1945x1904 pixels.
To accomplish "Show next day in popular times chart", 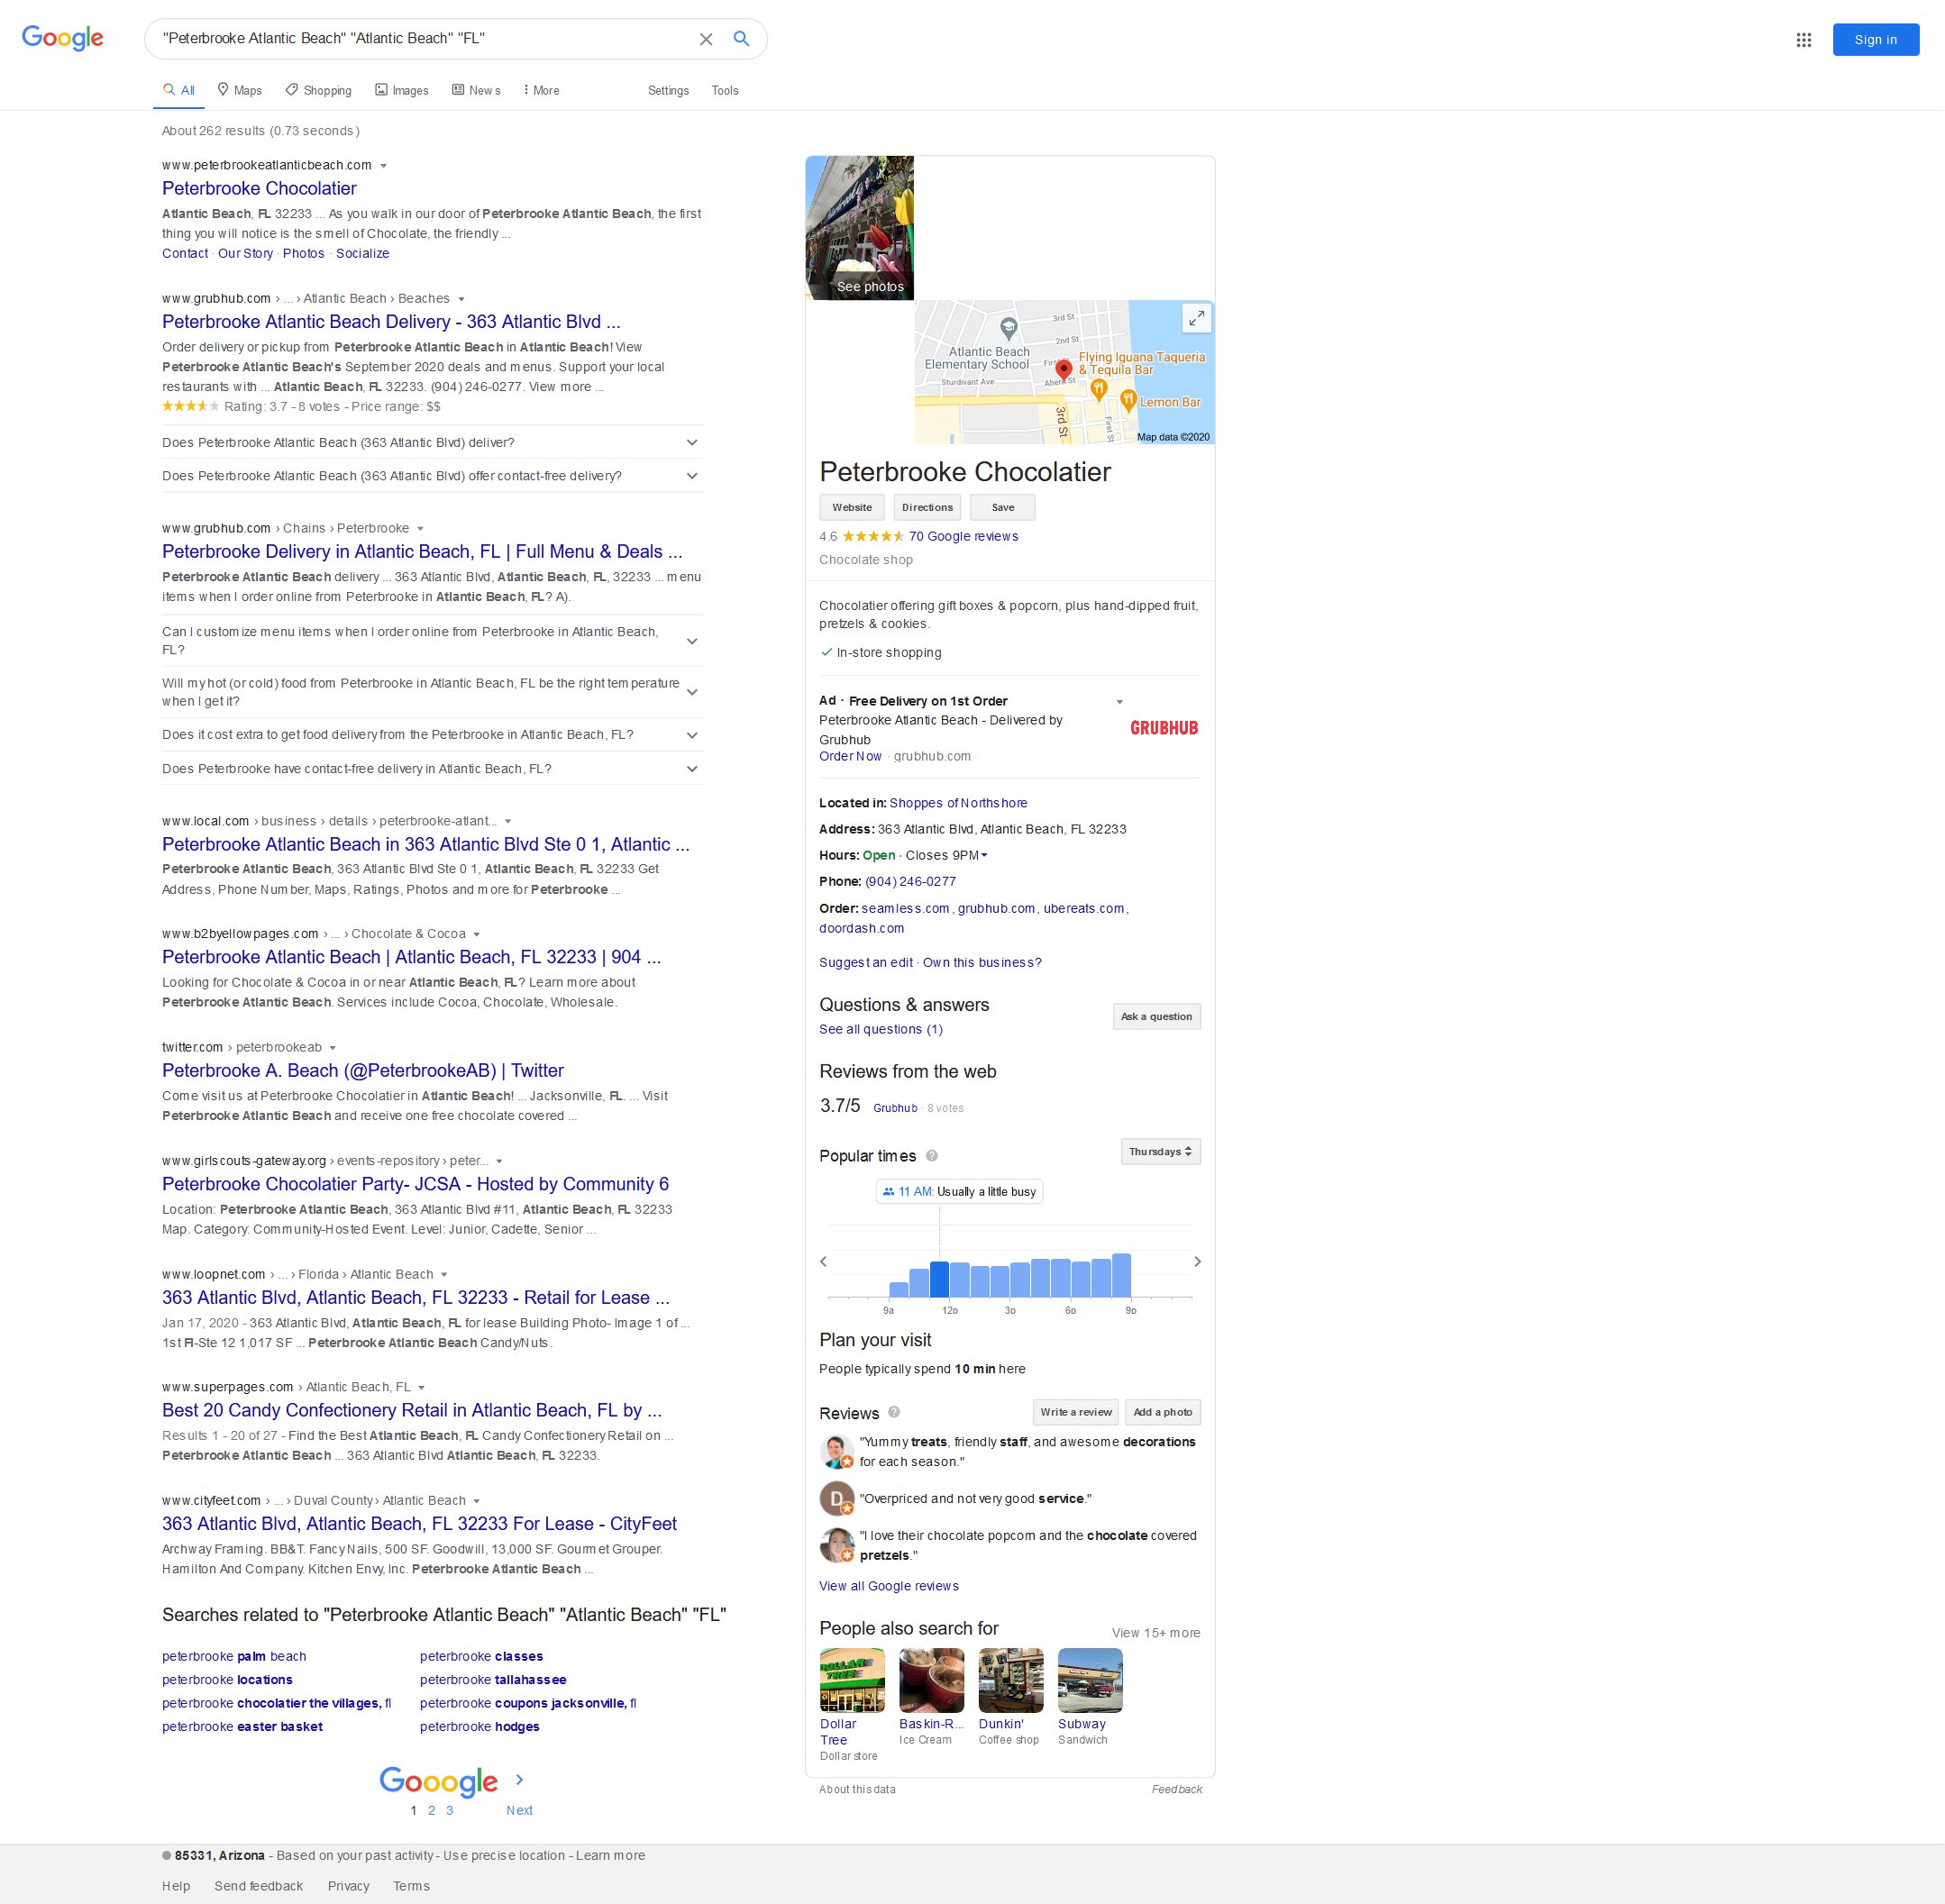I will [x=1197, y=1262].
